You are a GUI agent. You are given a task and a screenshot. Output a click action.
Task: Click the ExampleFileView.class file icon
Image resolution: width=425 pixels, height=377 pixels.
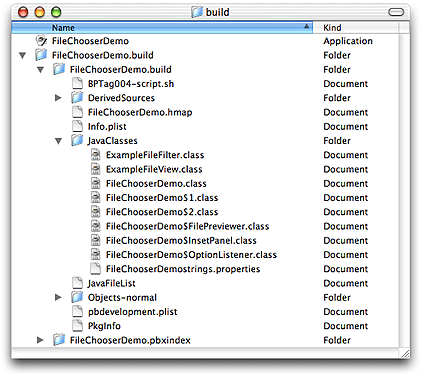[x=96, y=169]
